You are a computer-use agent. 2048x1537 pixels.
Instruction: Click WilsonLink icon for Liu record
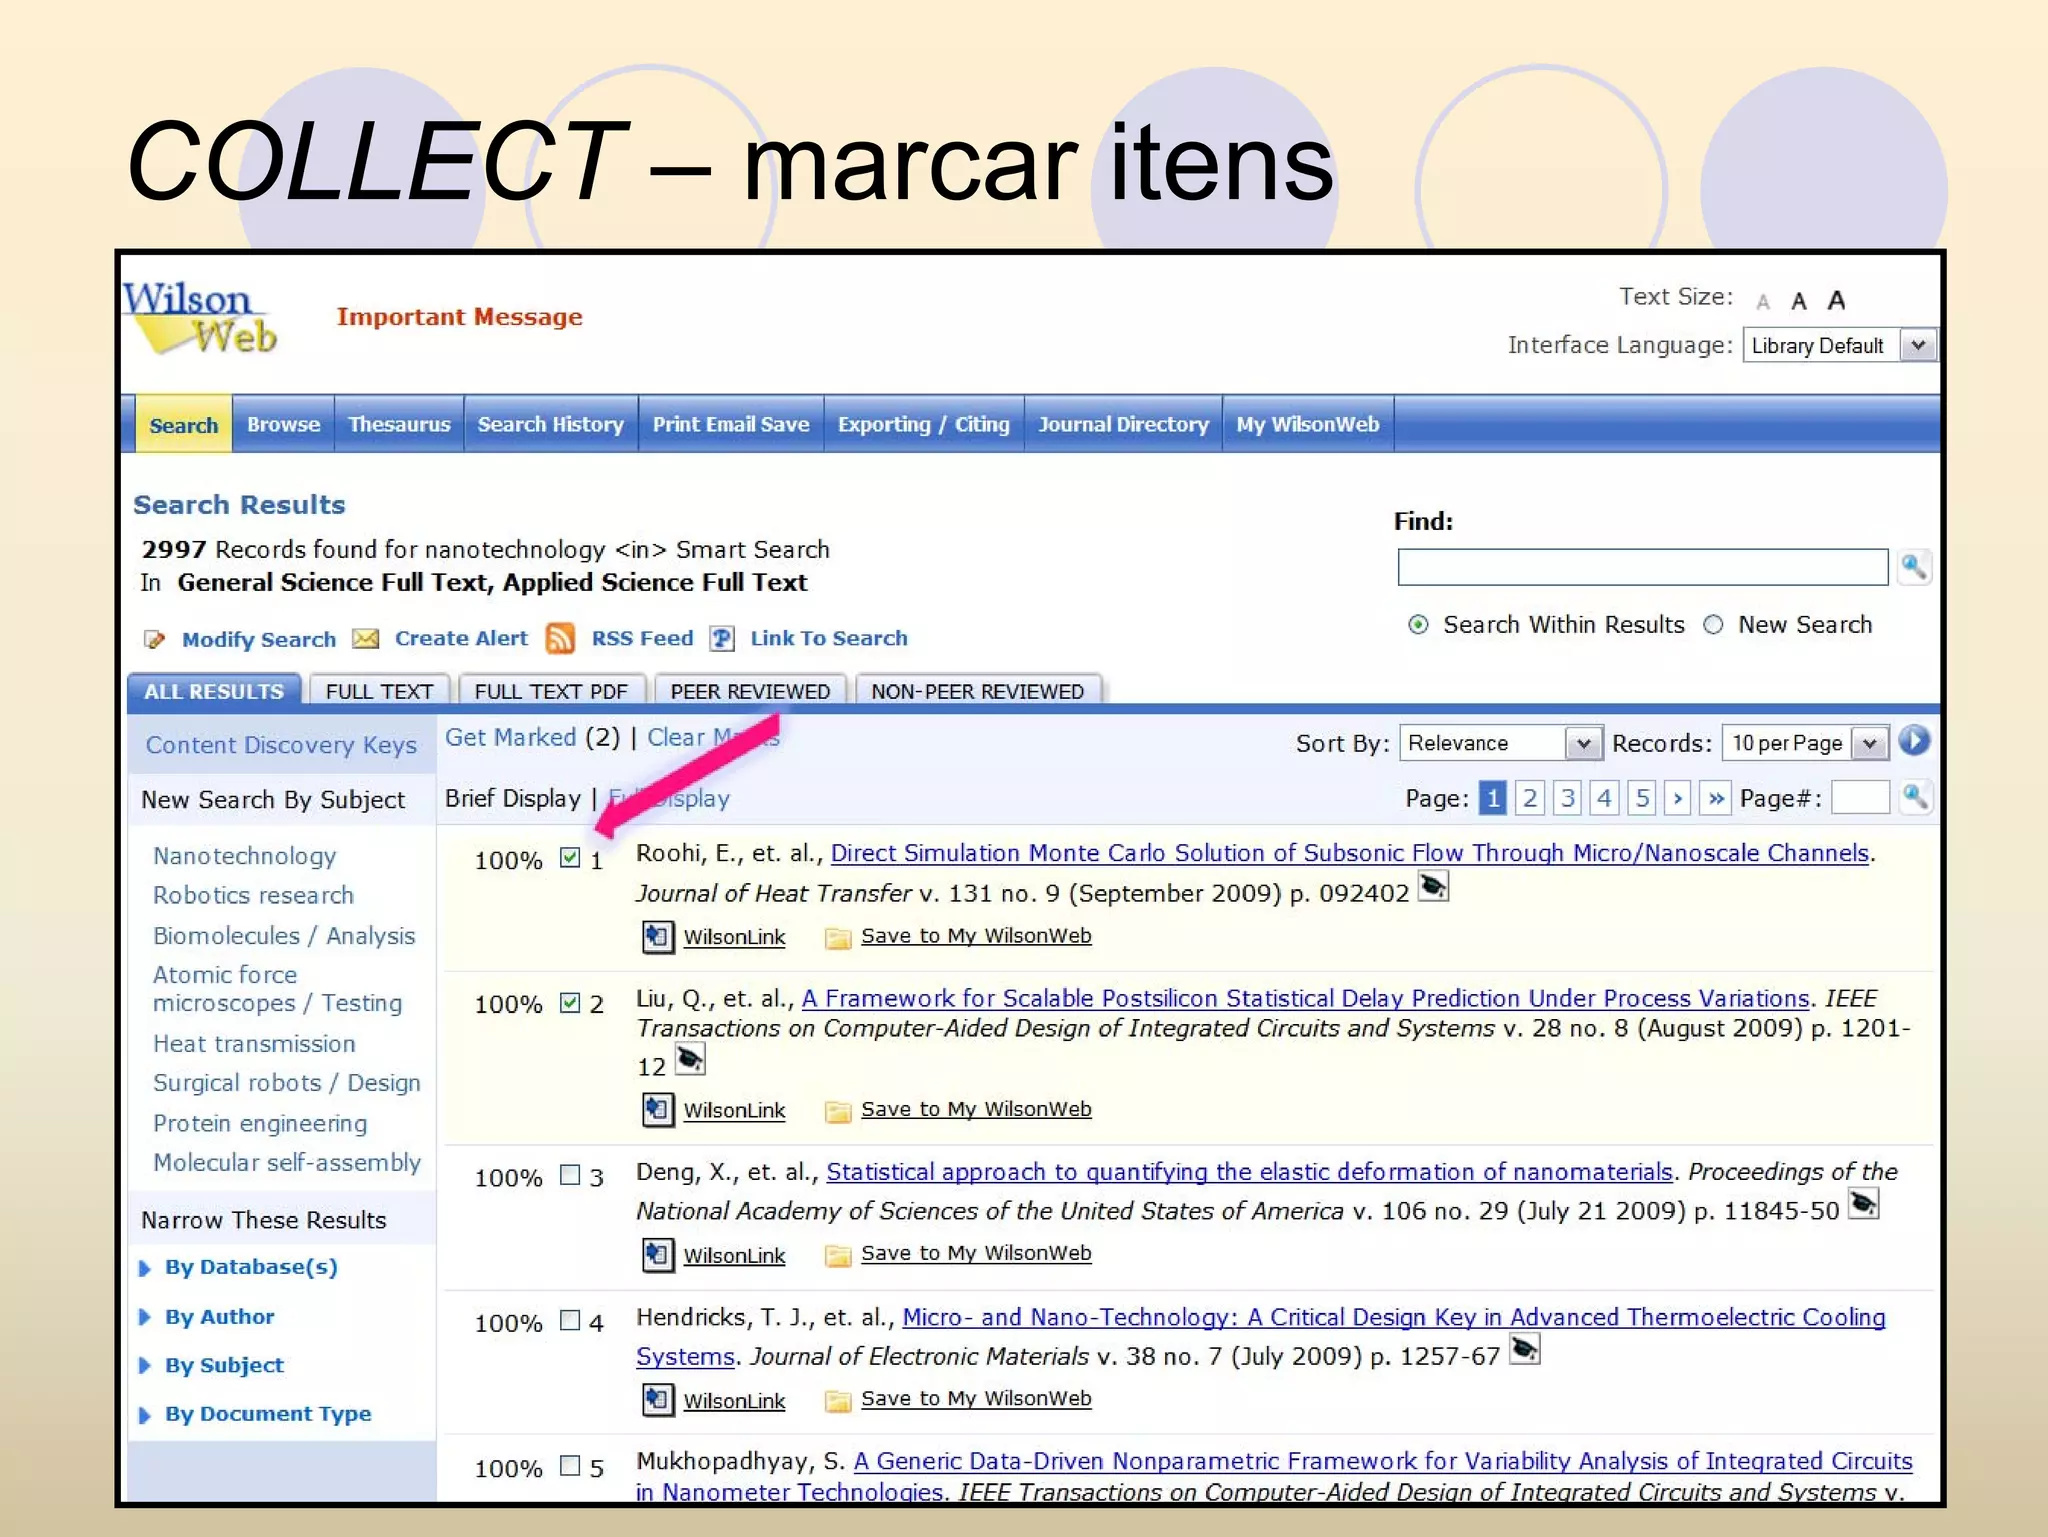(x=657, y=1110)
